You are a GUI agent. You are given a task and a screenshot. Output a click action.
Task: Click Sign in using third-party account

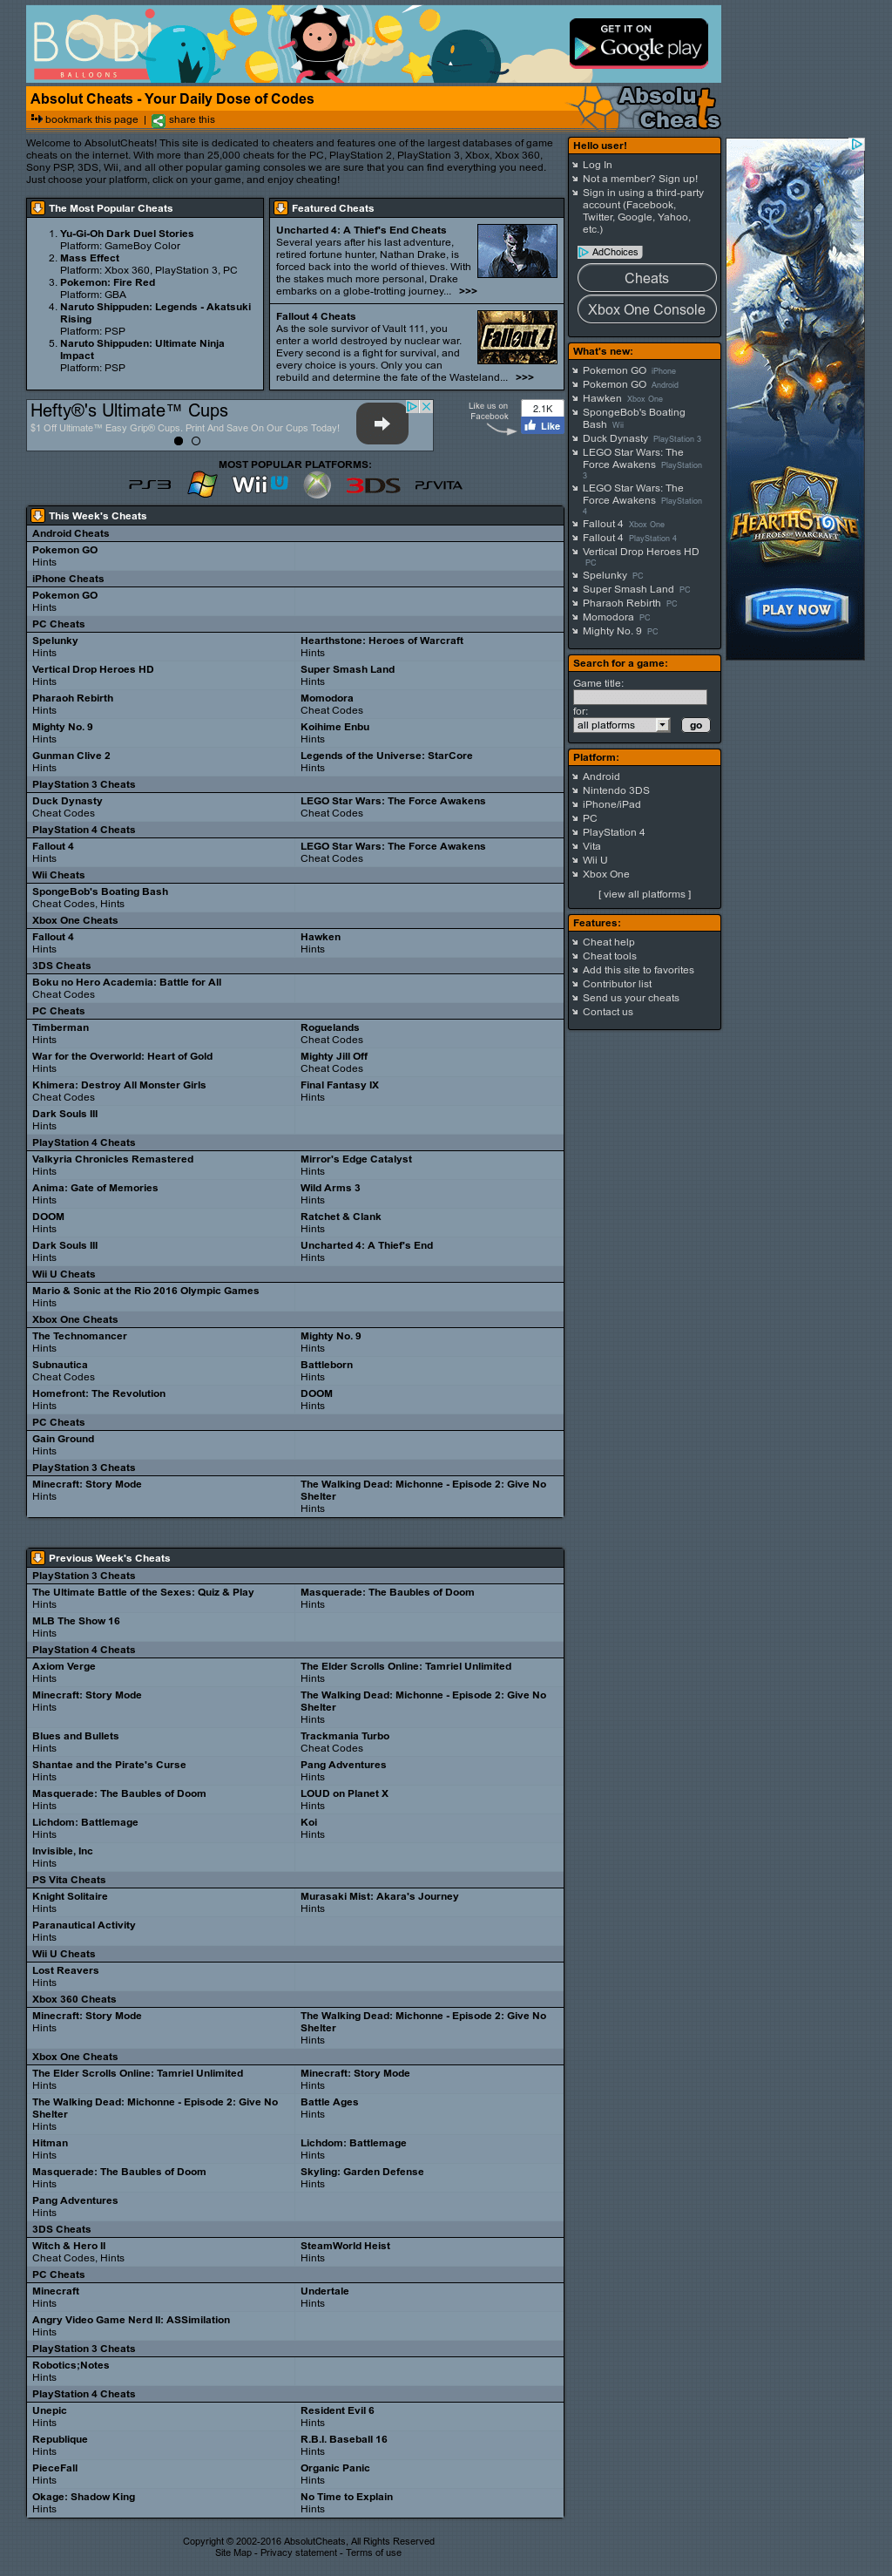point(643,211)
